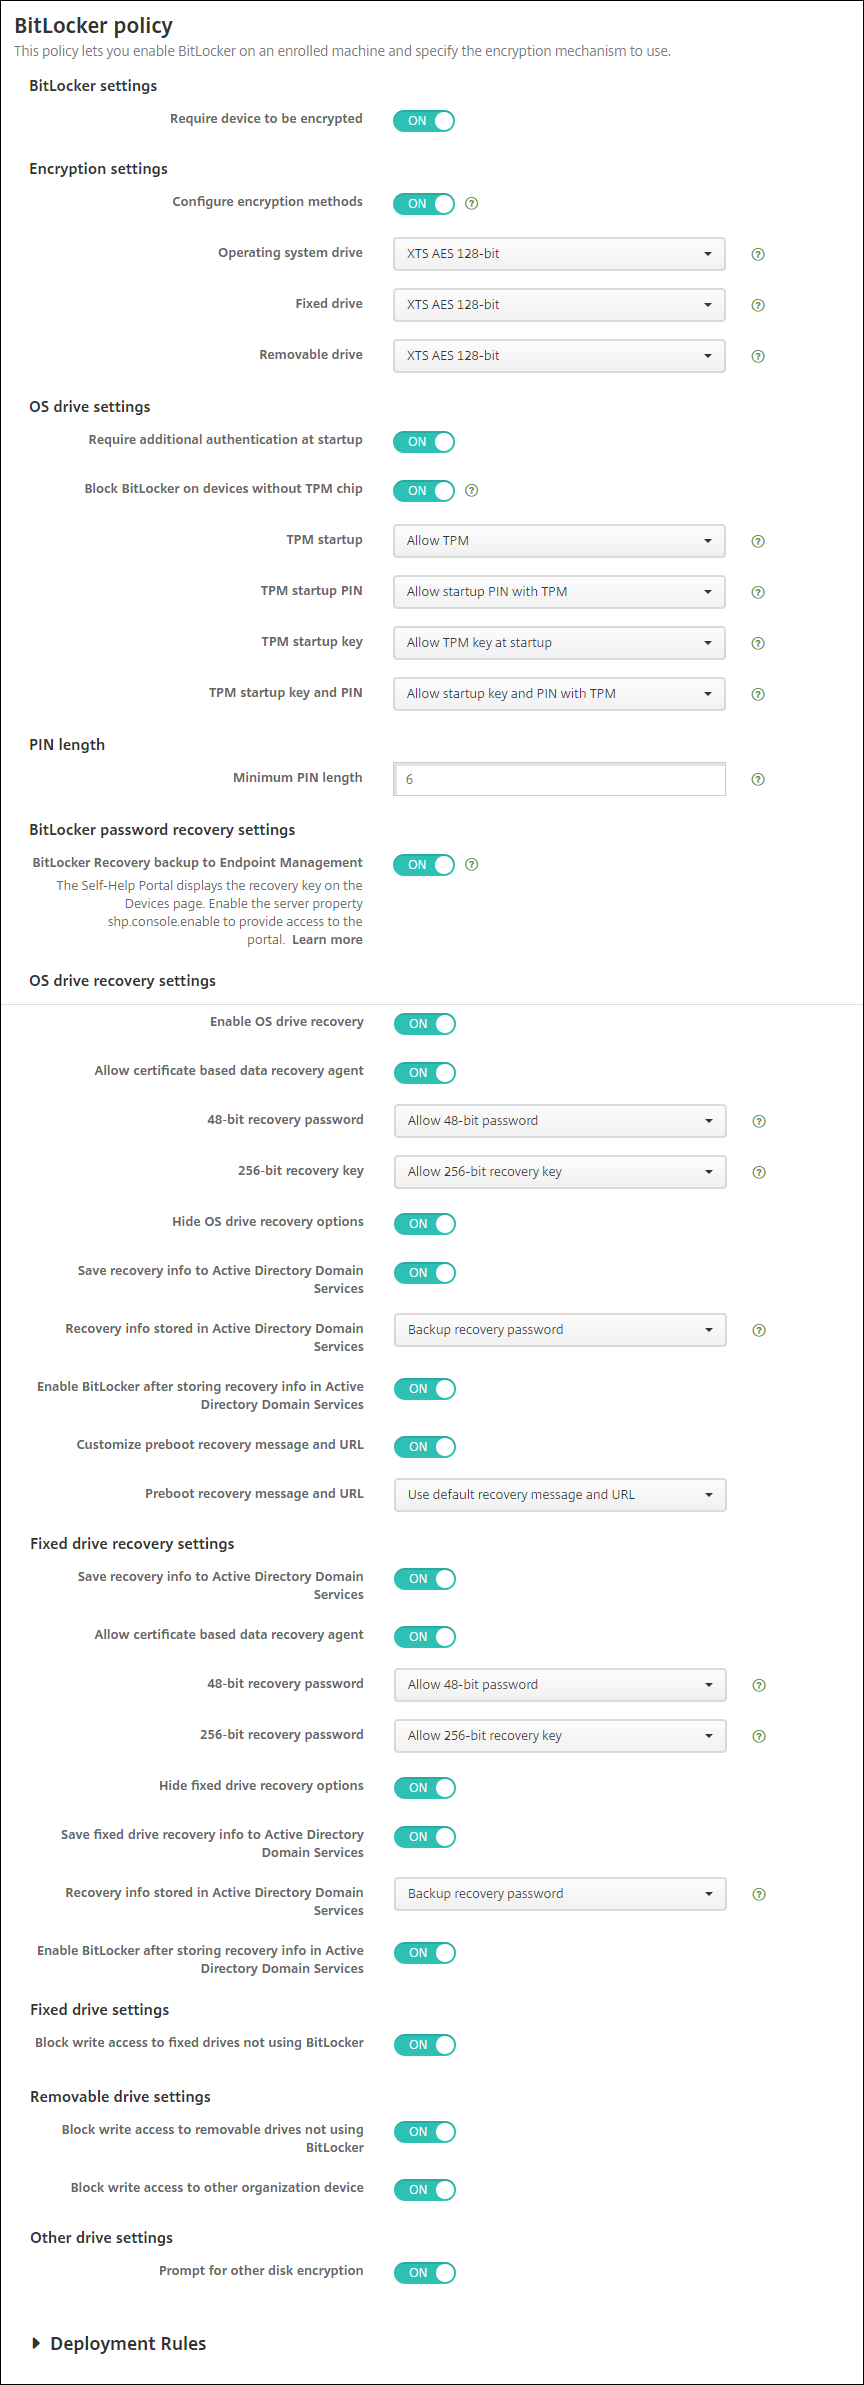
Task: Click help icon next to Operating system drive
Action: pos(758,254)
